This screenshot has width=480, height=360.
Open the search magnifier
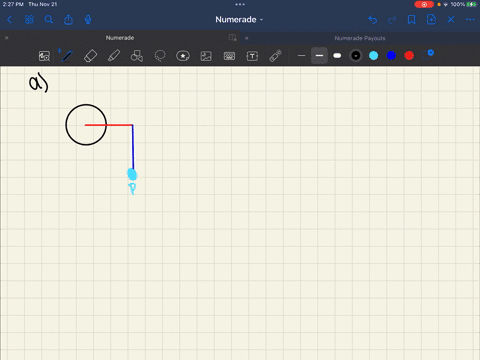49,20
